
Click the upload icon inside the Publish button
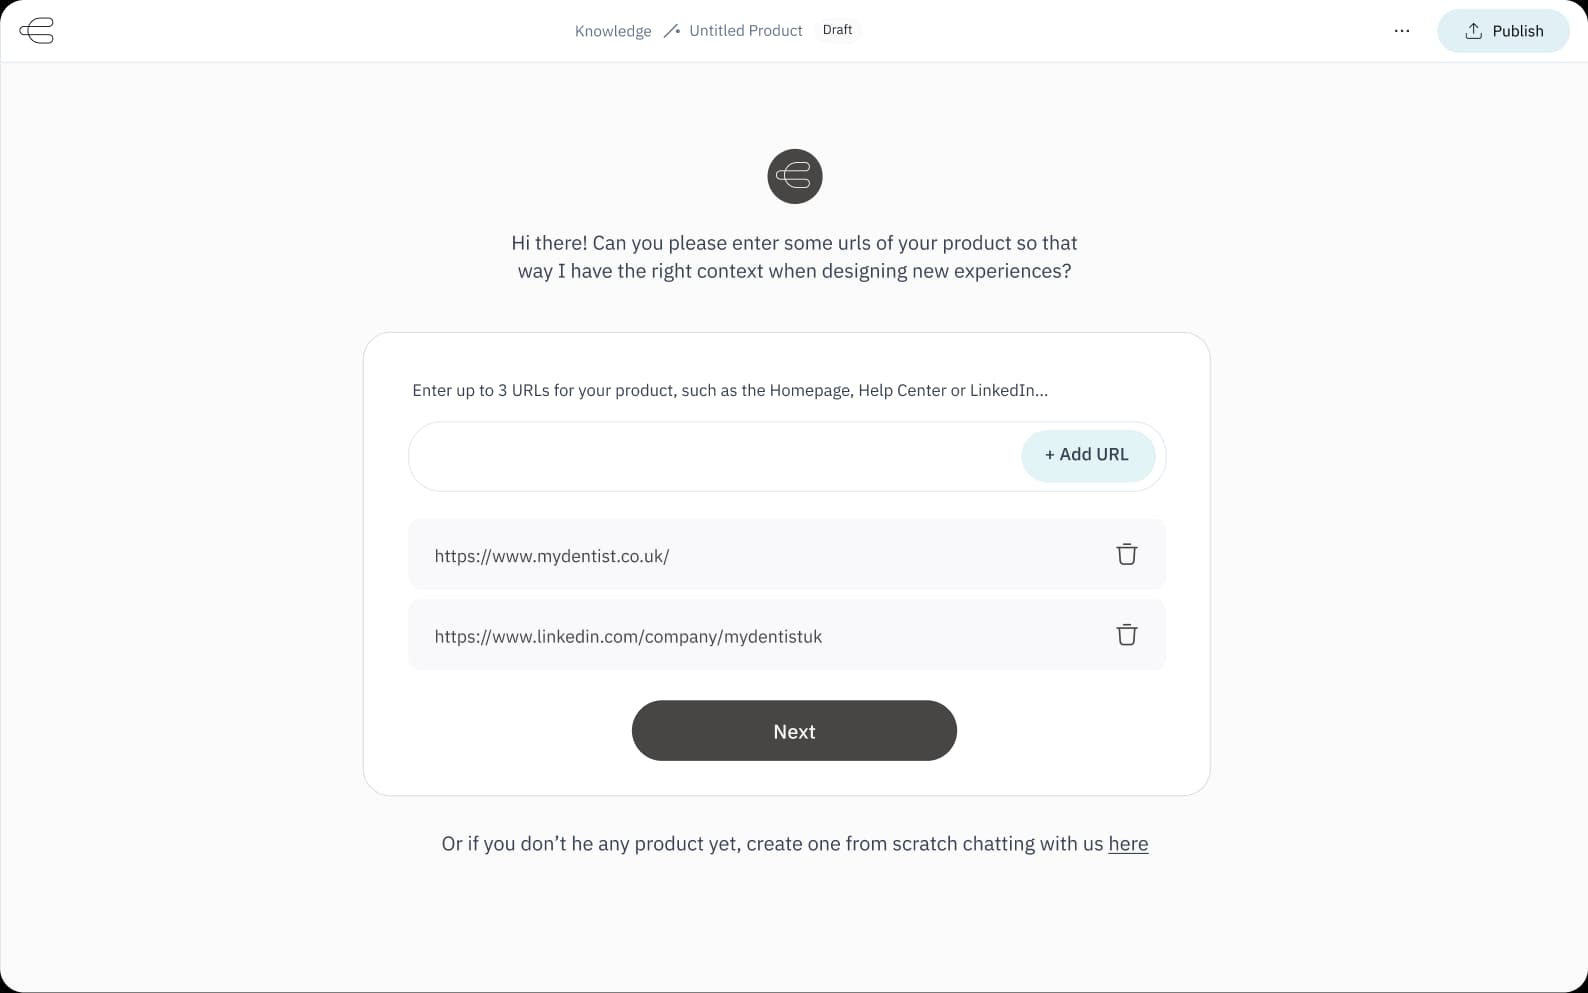point(1473,30)
